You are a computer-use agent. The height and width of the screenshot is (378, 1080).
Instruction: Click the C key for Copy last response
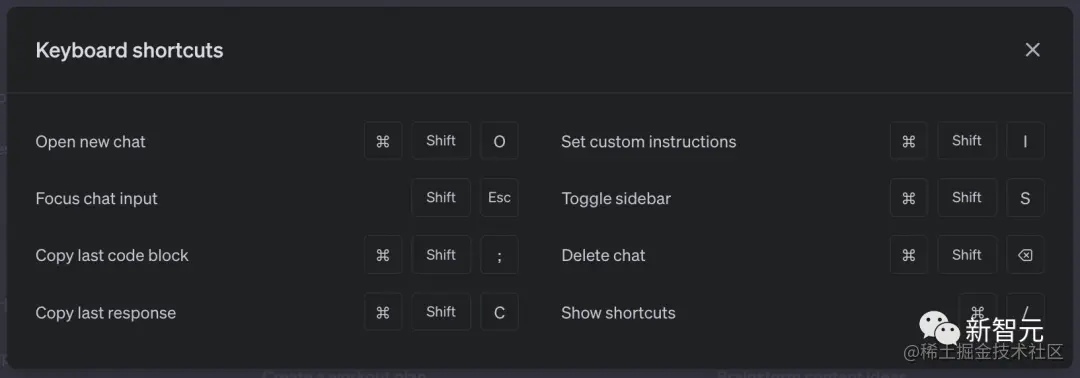coord(499,312)
